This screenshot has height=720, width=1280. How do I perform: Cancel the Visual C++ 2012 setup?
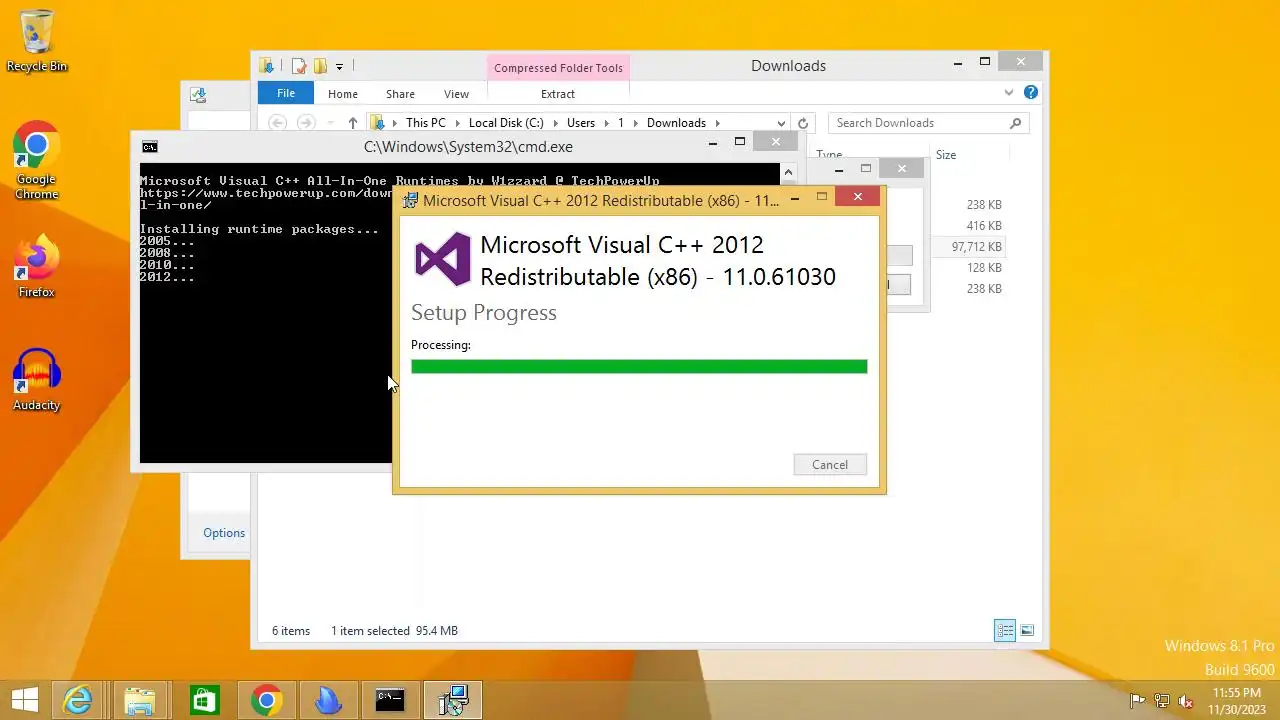coord(830,465)
